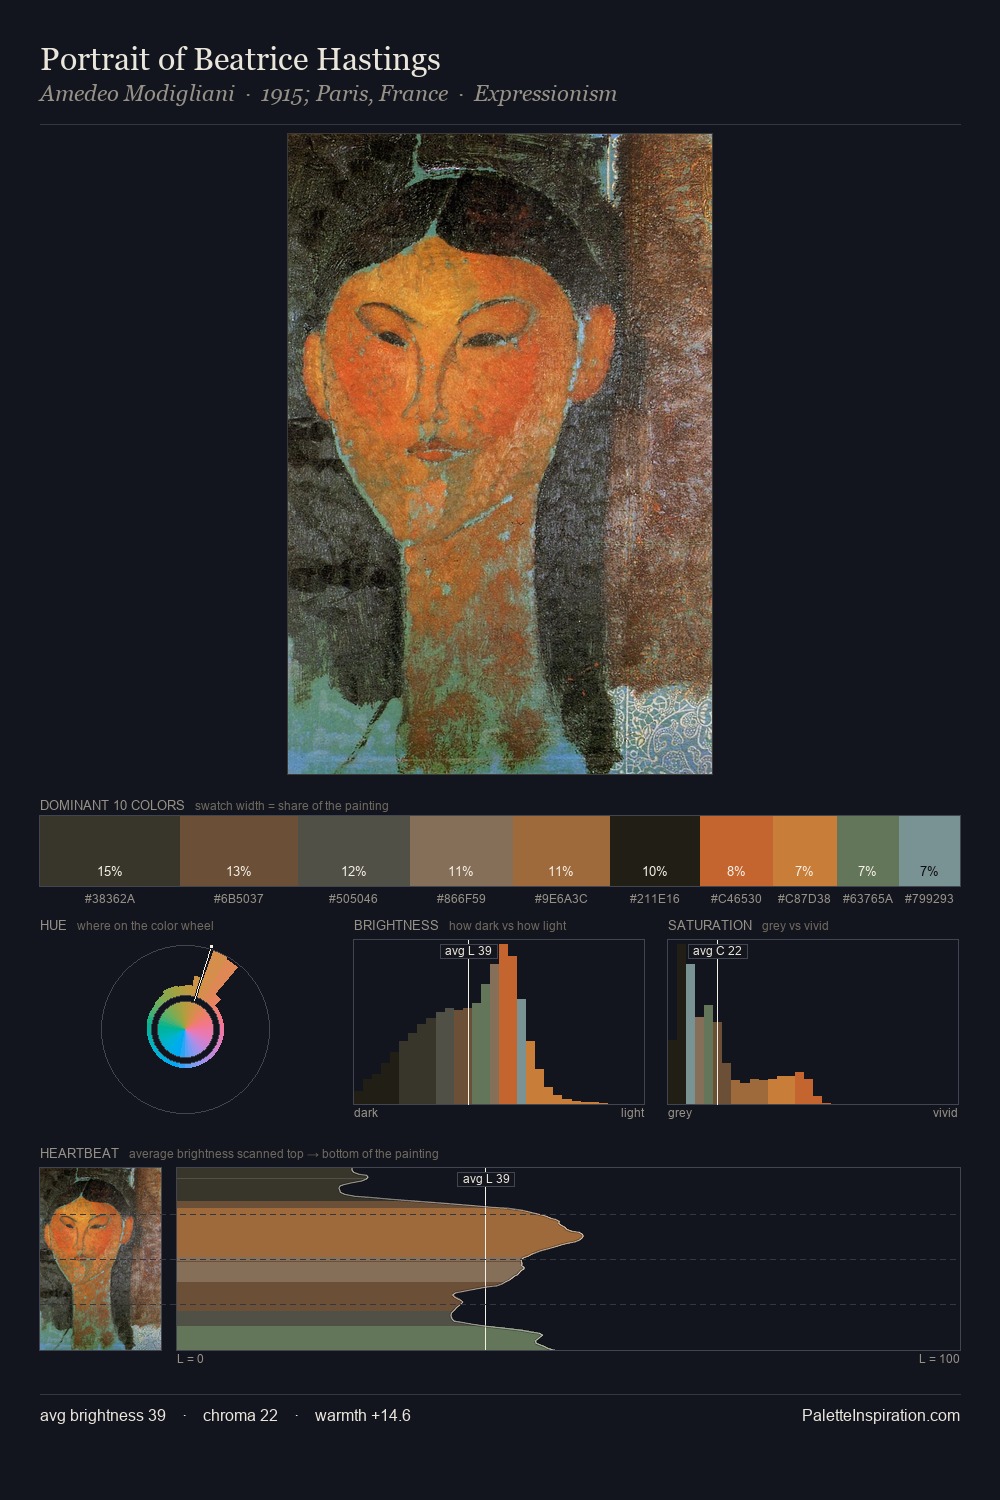Click the 'light' brightness axis label

[632, 1113]
